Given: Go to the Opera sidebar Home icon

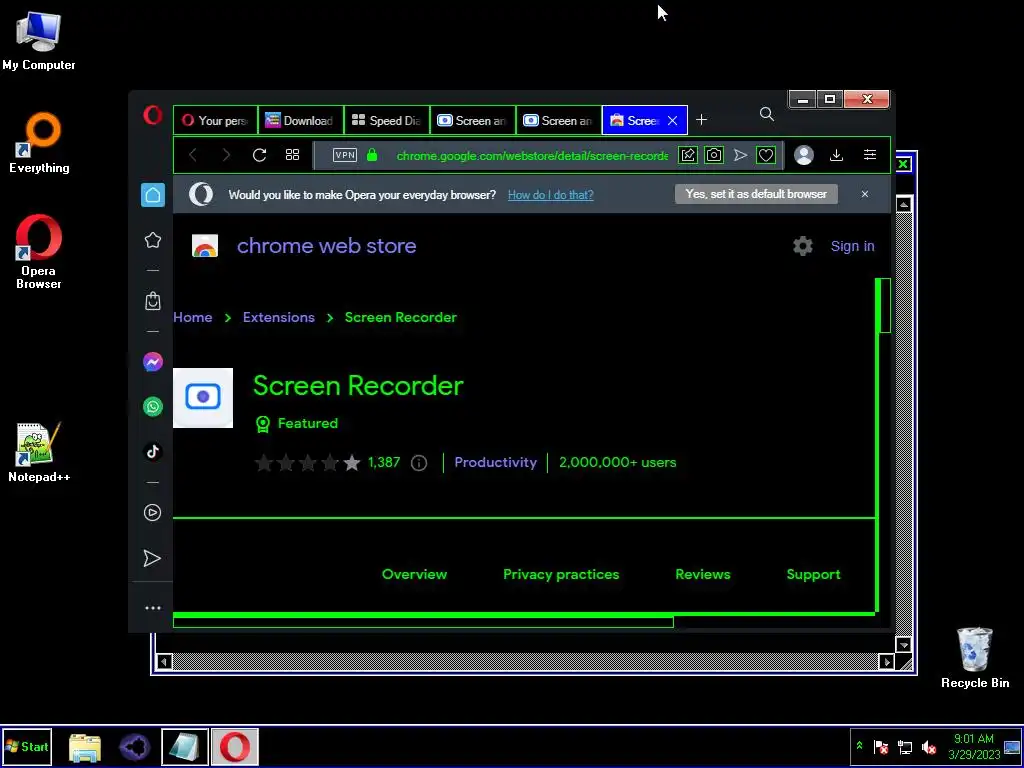Looking at the screenshot, I should [153, 195].
